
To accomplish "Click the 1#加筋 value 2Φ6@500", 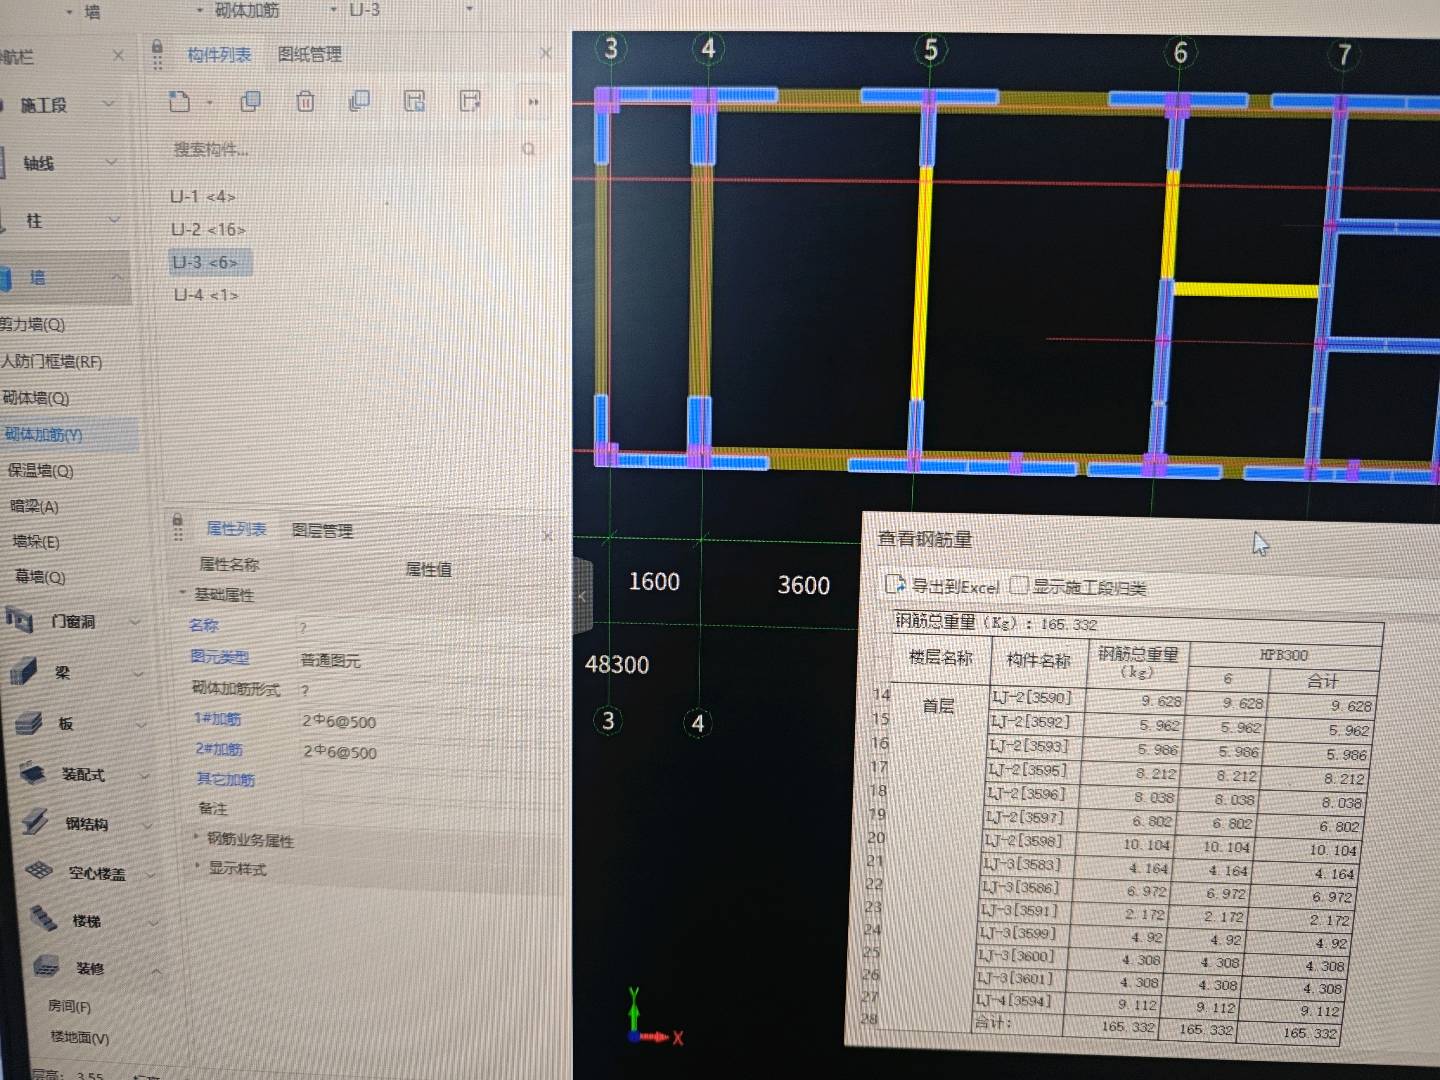I will point(339,722).
